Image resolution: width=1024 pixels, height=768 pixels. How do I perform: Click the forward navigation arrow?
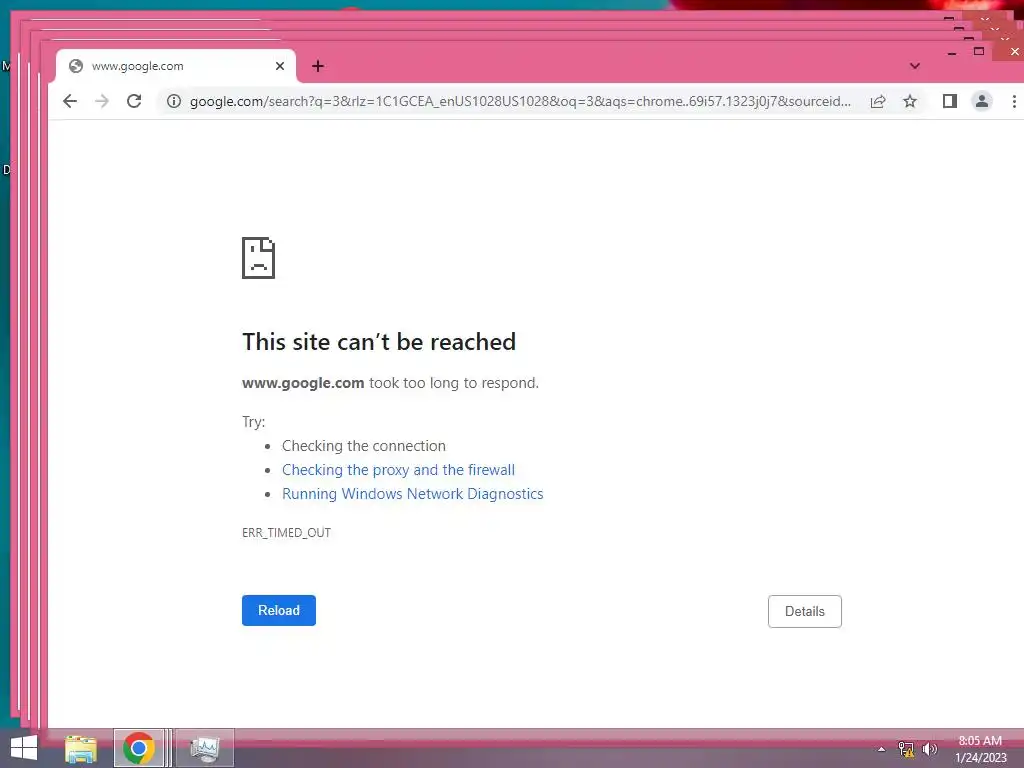point(102,101)
